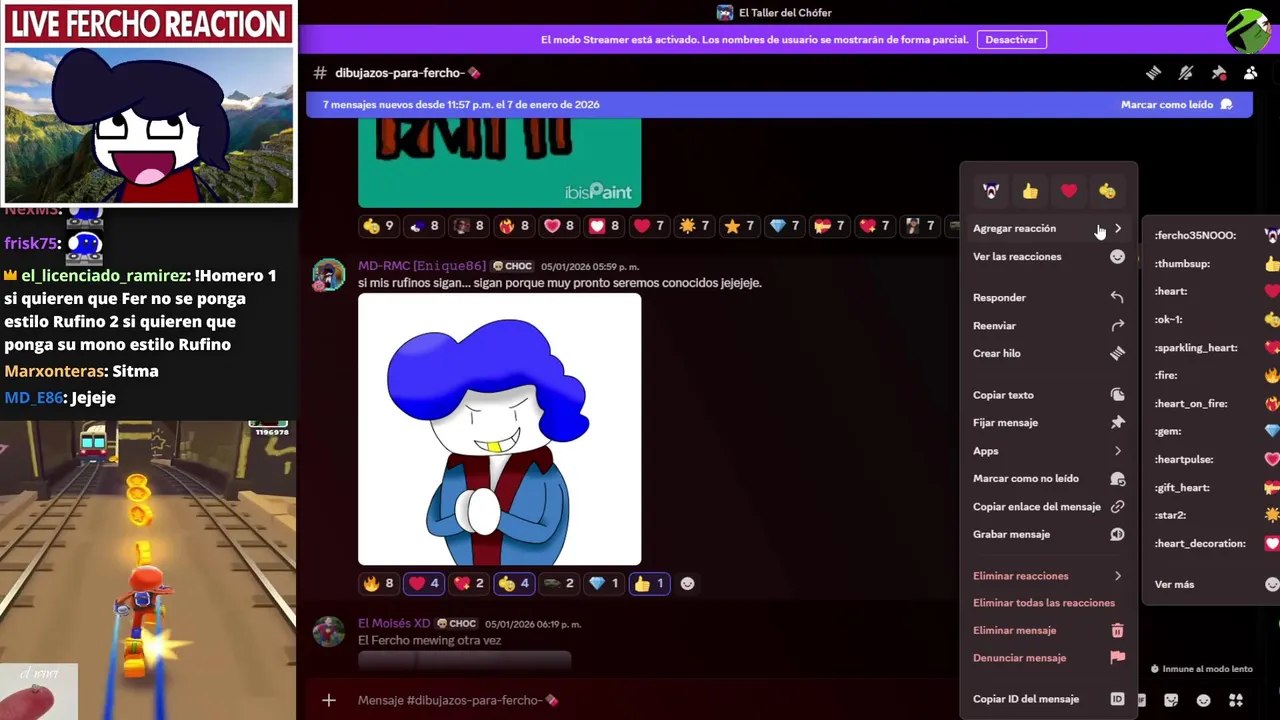Viewport: 1280px width, 720px height.
Task: Choose Reenviar from context menu
Action: (1048, 325)
